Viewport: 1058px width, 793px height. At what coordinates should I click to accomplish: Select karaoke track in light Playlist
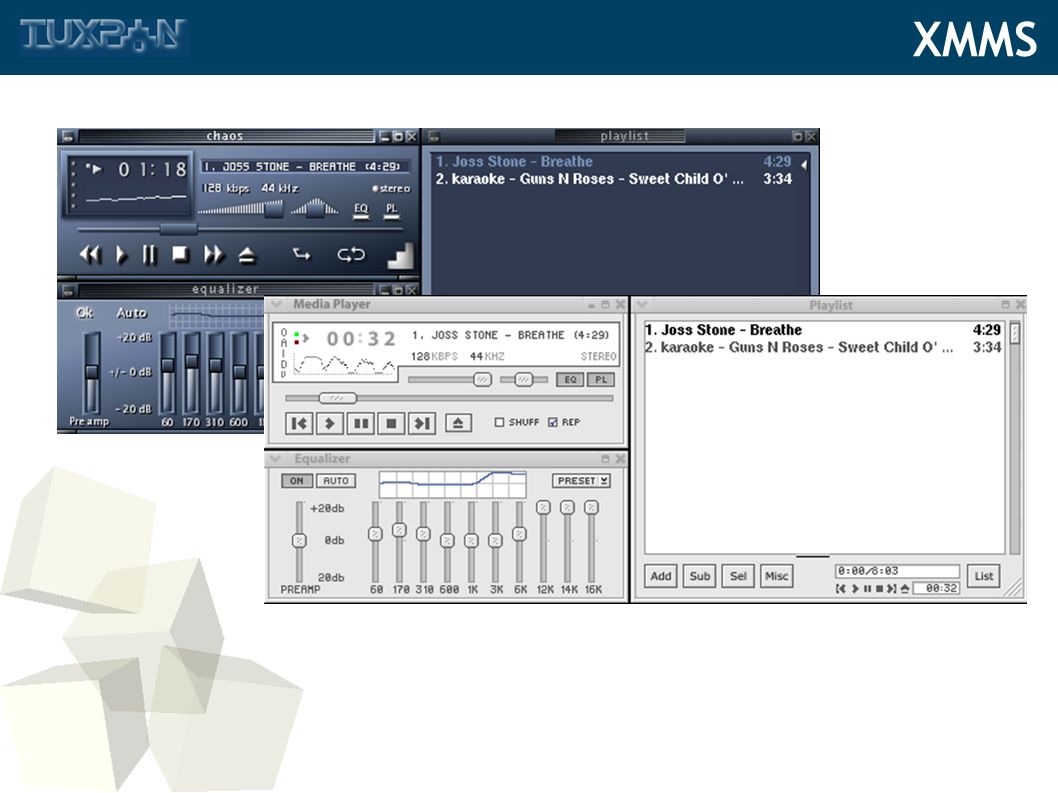pyautogui.click(x=823, y=348)
